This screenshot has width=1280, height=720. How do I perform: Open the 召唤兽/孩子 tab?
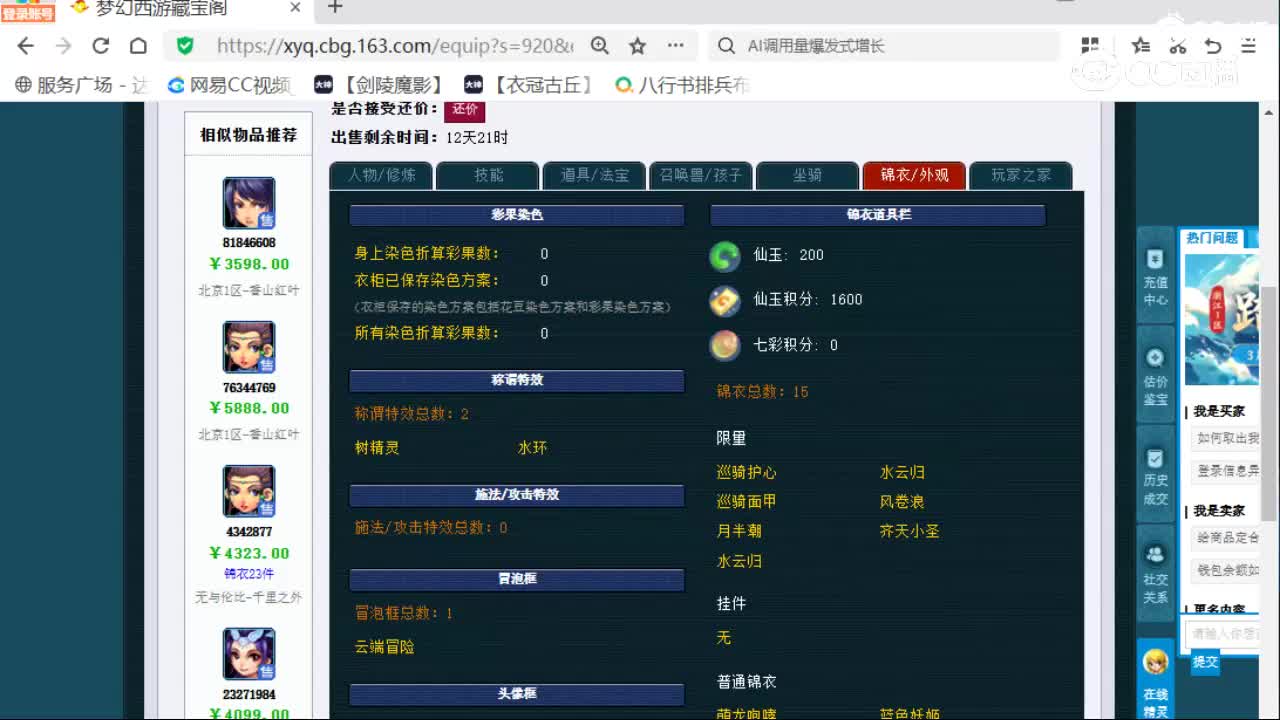click(x=701, y=174)
